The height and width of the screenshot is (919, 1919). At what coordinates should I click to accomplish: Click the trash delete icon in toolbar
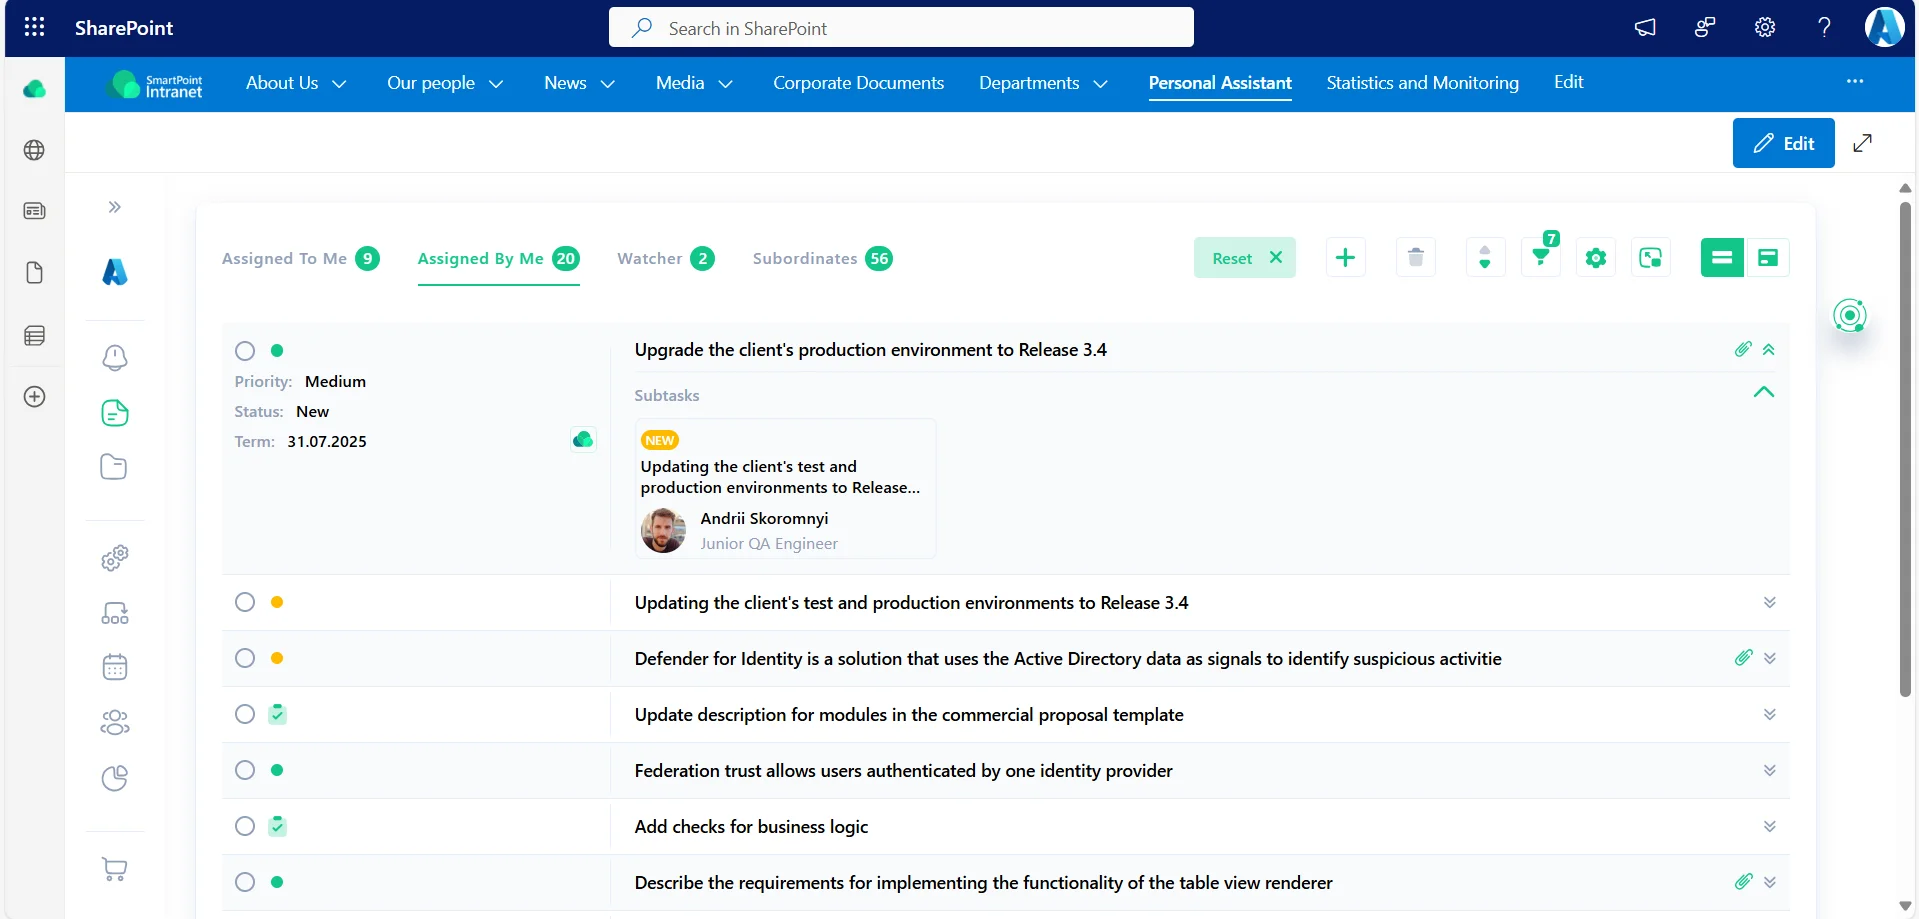[1415, 258]
